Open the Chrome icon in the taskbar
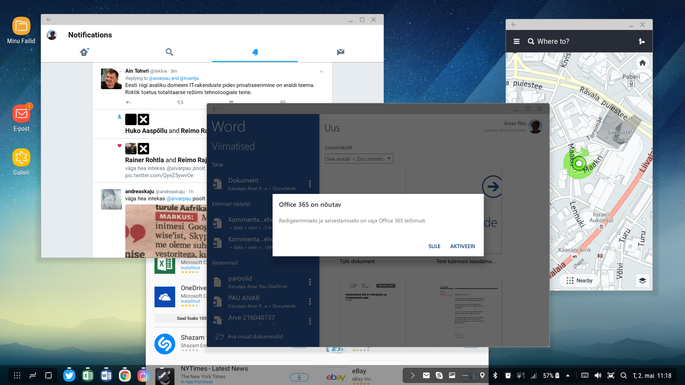 coord(125,375)
